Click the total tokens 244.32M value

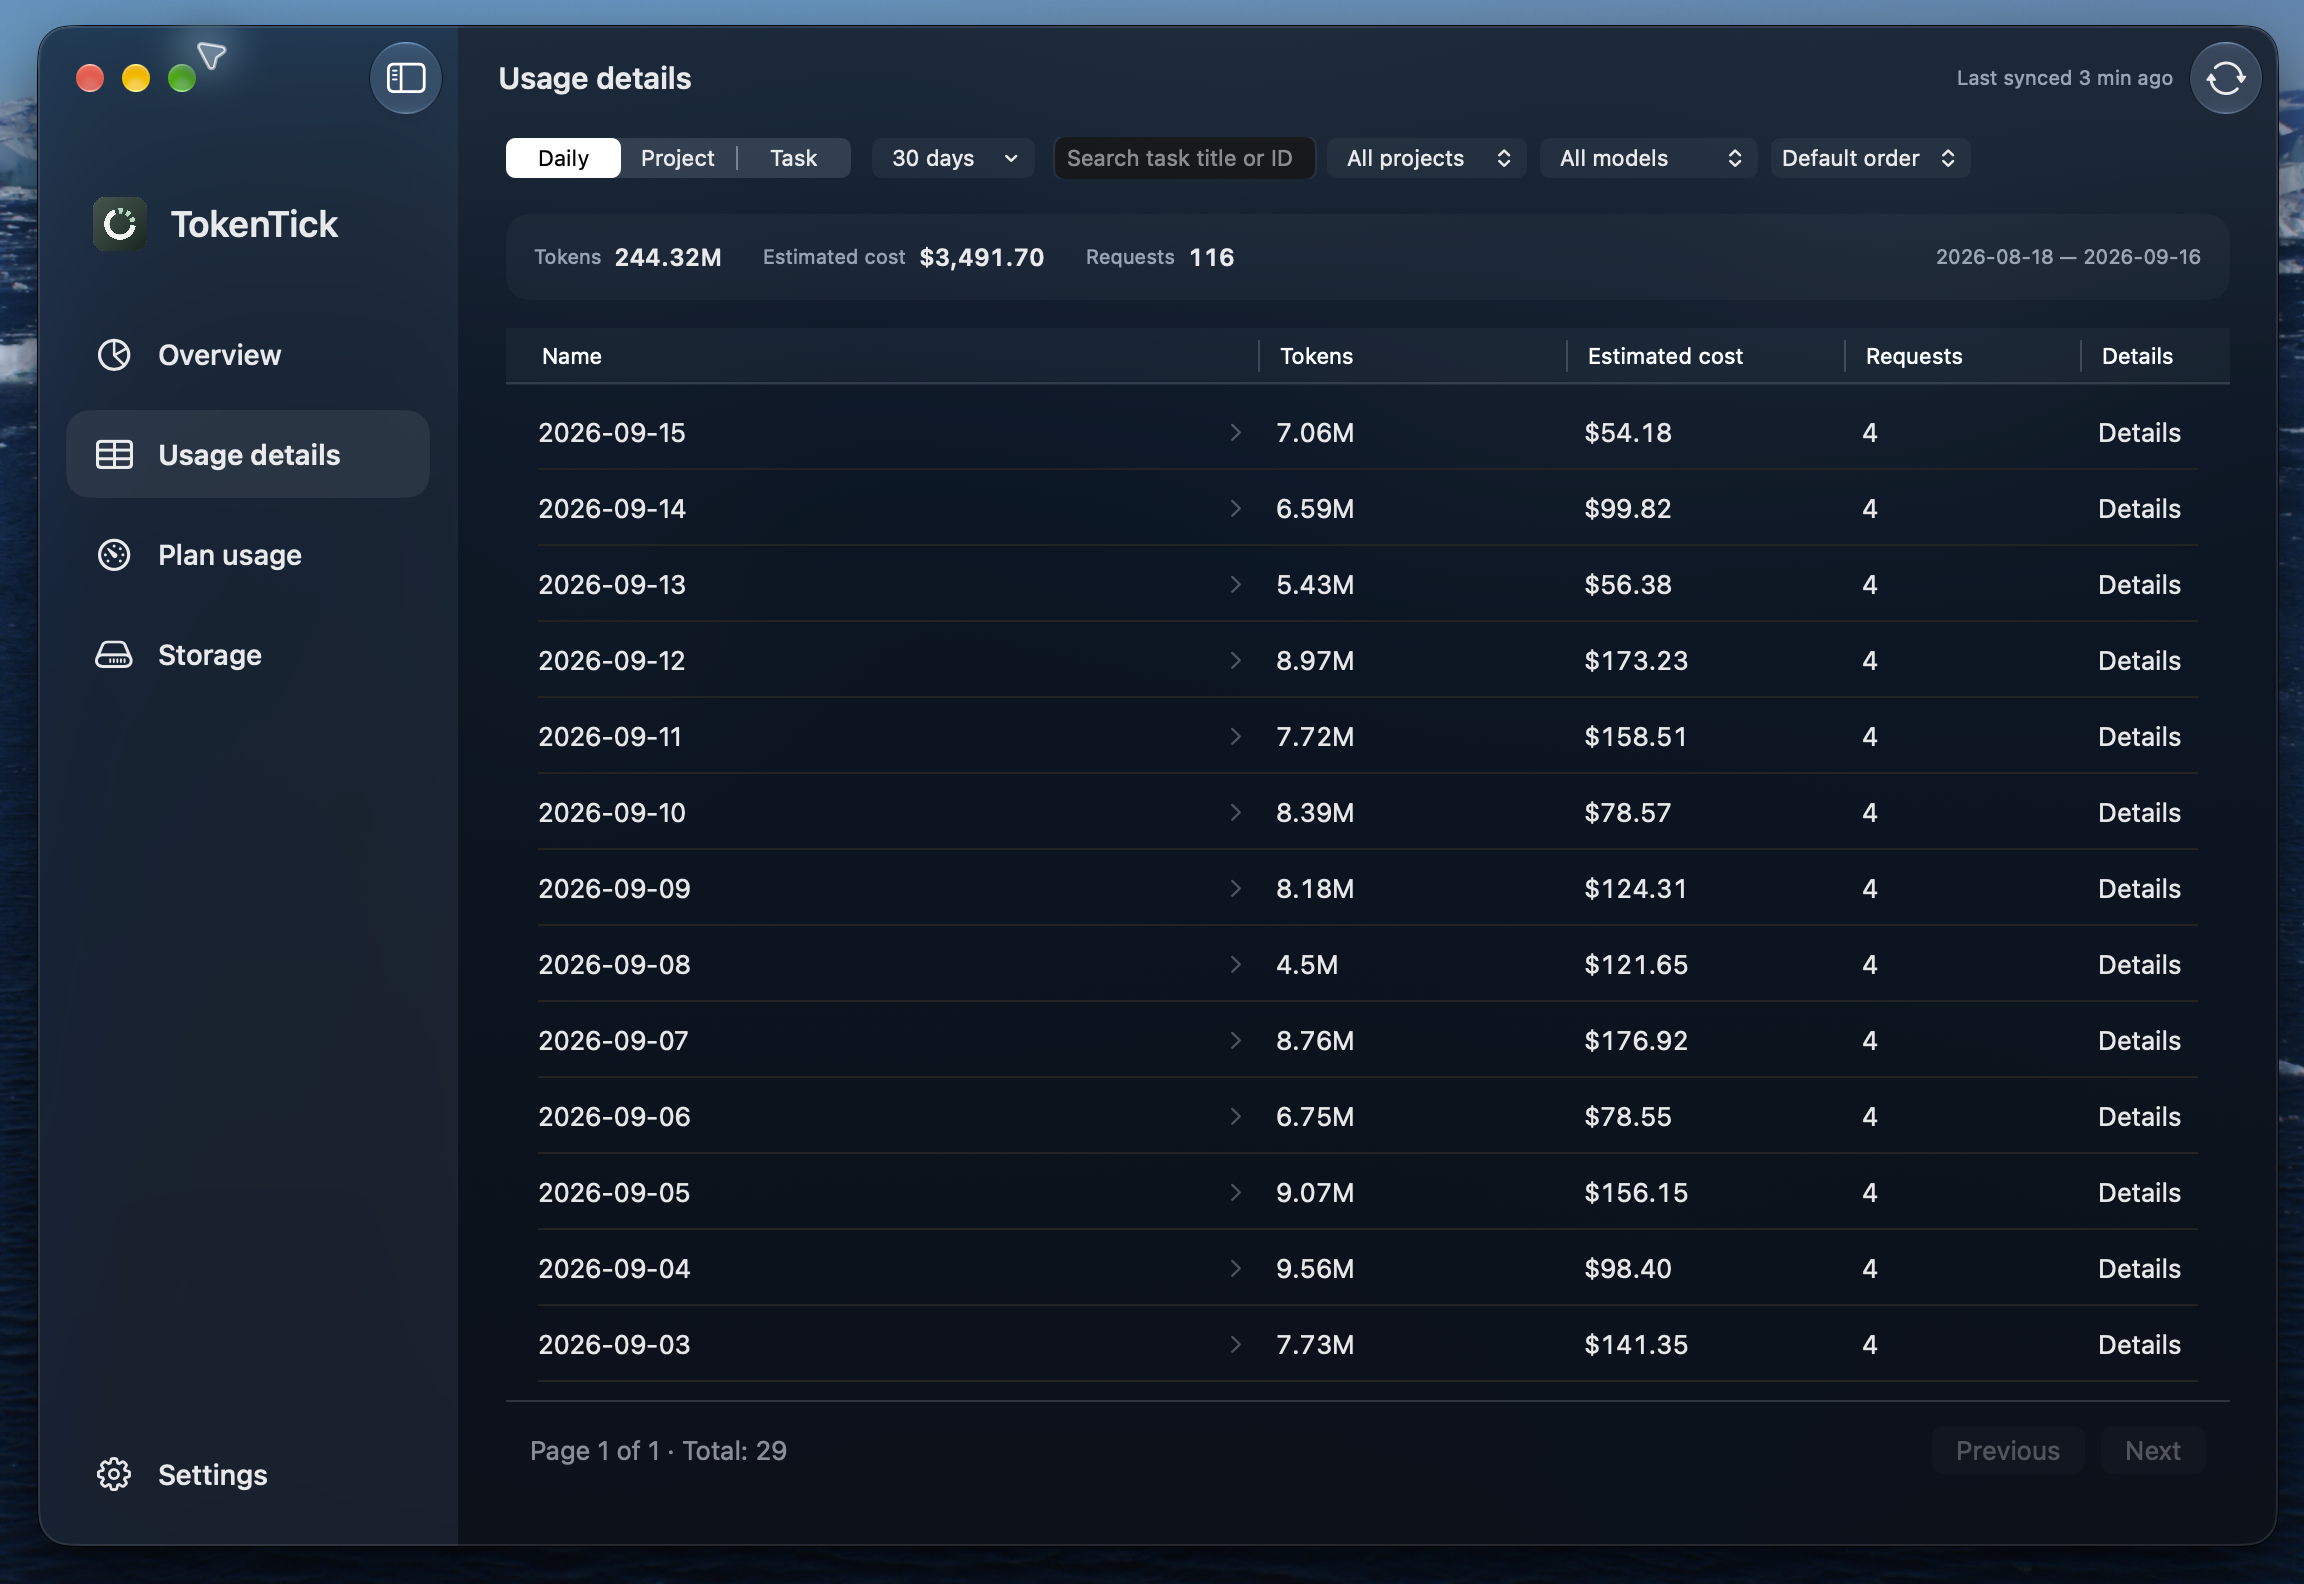tap(668, 257)
